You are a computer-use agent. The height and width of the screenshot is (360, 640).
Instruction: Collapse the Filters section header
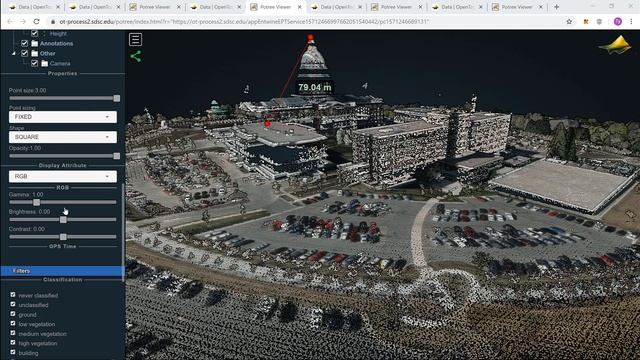point(61,271)
